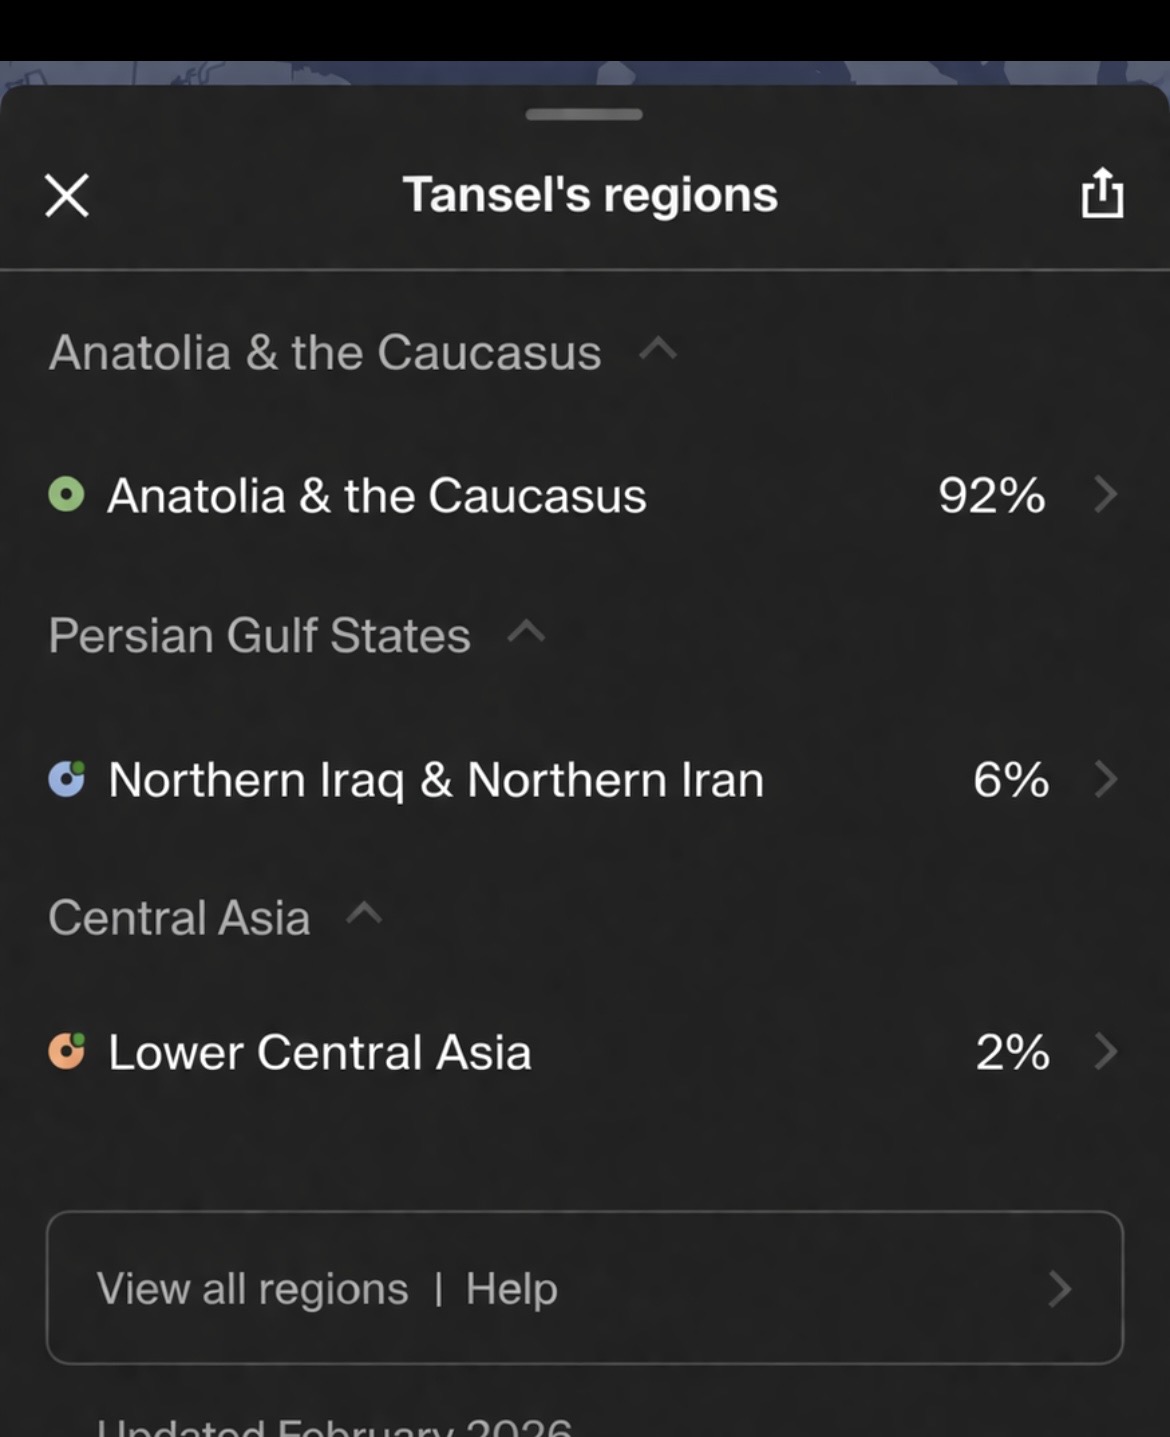Collapse the Central Asia section

(x=364, y=913)
